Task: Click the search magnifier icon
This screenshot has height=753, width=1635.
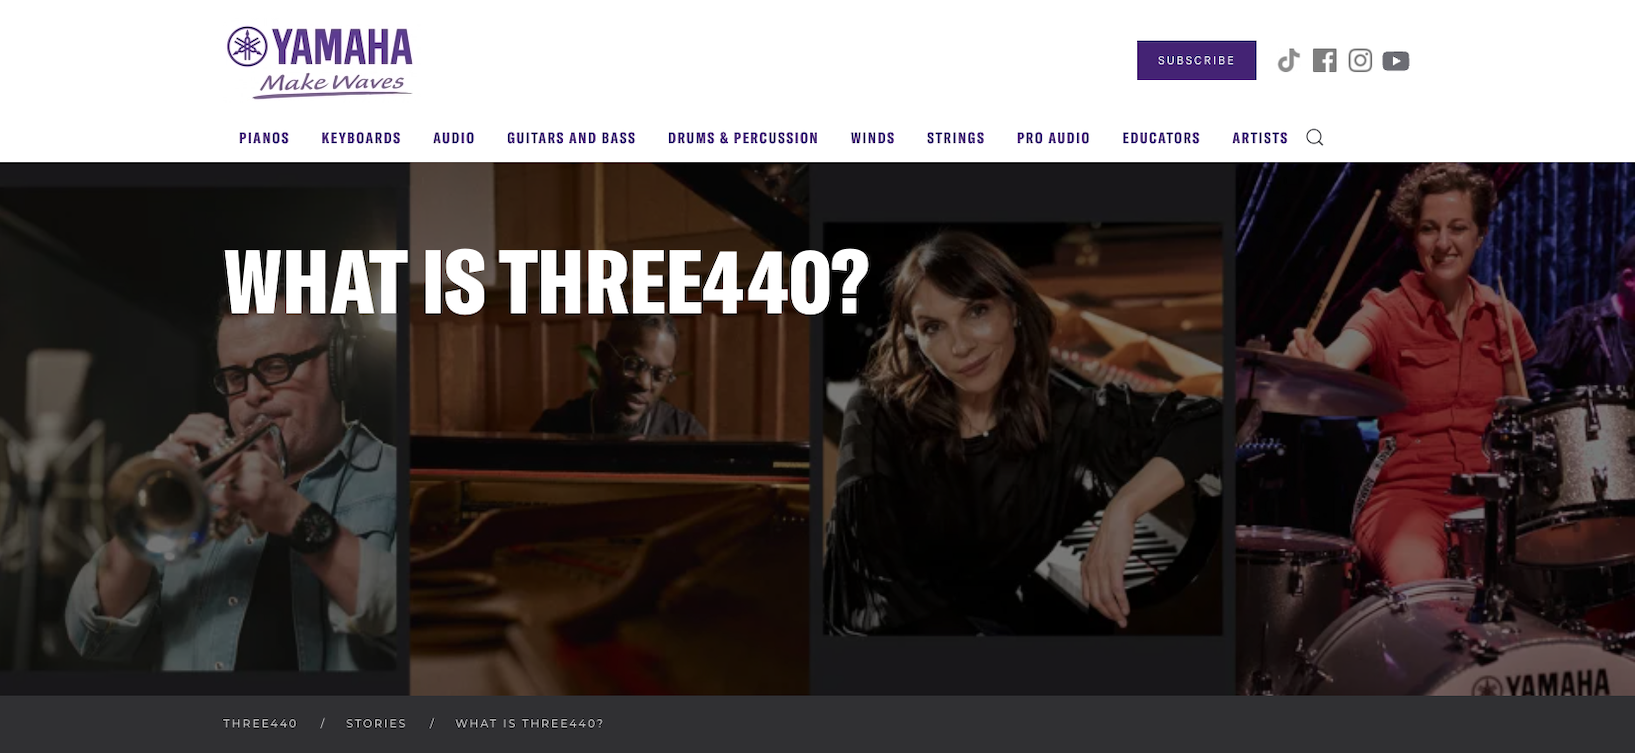Action: [x=1315, y=138]
